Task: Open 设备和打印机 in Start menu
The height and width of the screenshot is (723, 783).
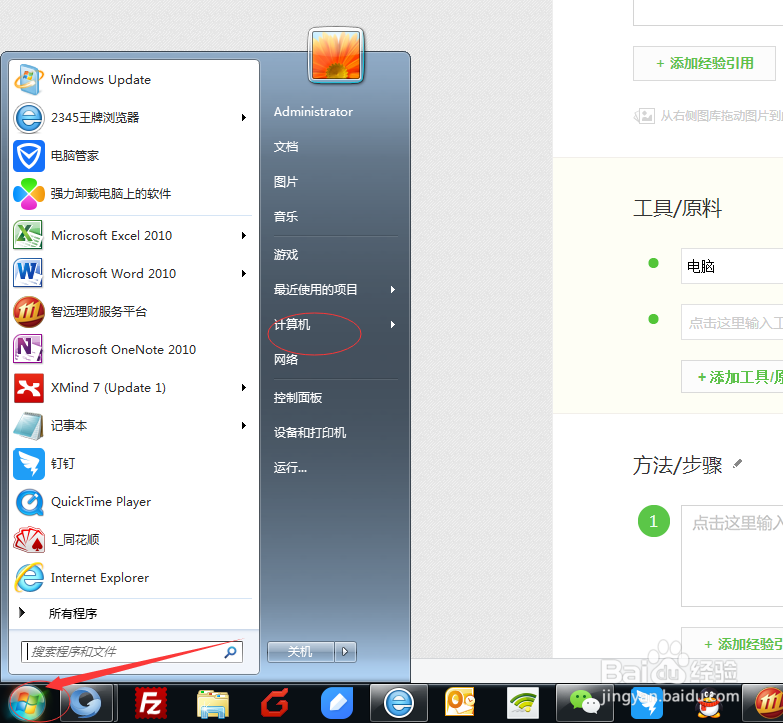Action: (x=310, y=432)
